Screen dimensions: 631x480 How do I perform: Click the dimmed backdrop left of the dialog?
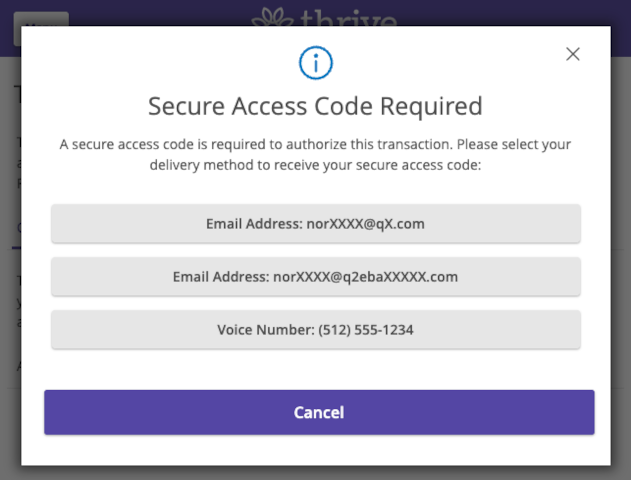click(10, 262)
